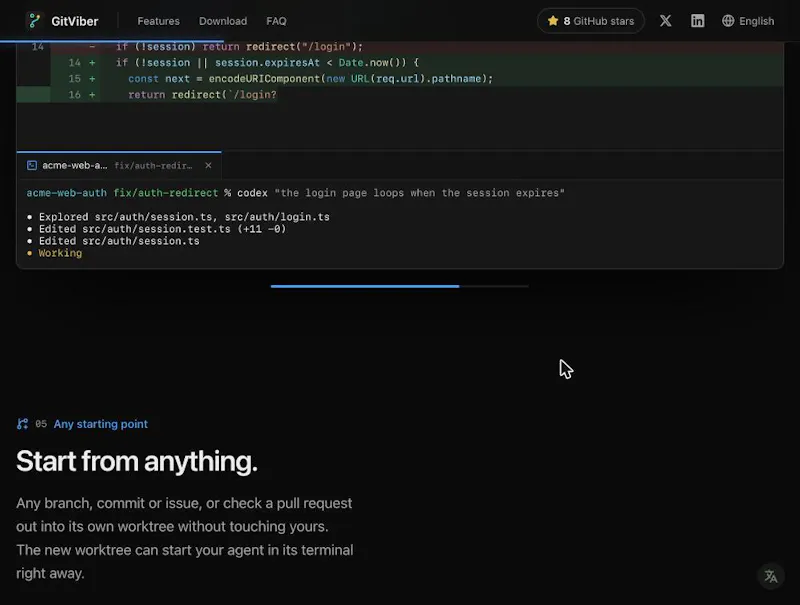This screenshot has width=800, height=605.
Task: Click the paragraph starting 'Any branch, commit'
Action: pyautogui.click(x=185, y=538)
